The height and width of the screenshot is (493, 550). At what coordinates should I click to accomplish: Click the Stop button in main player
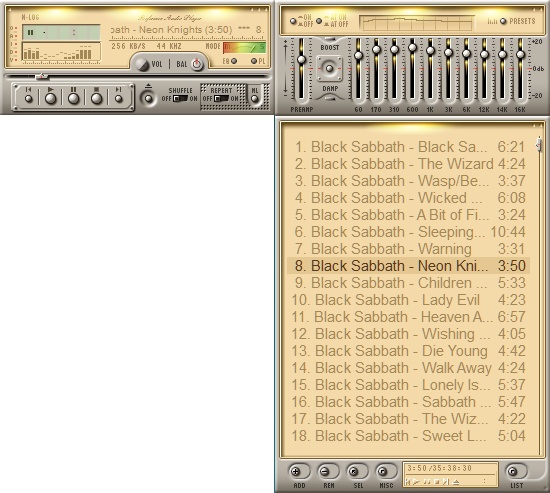pos(96,99)
